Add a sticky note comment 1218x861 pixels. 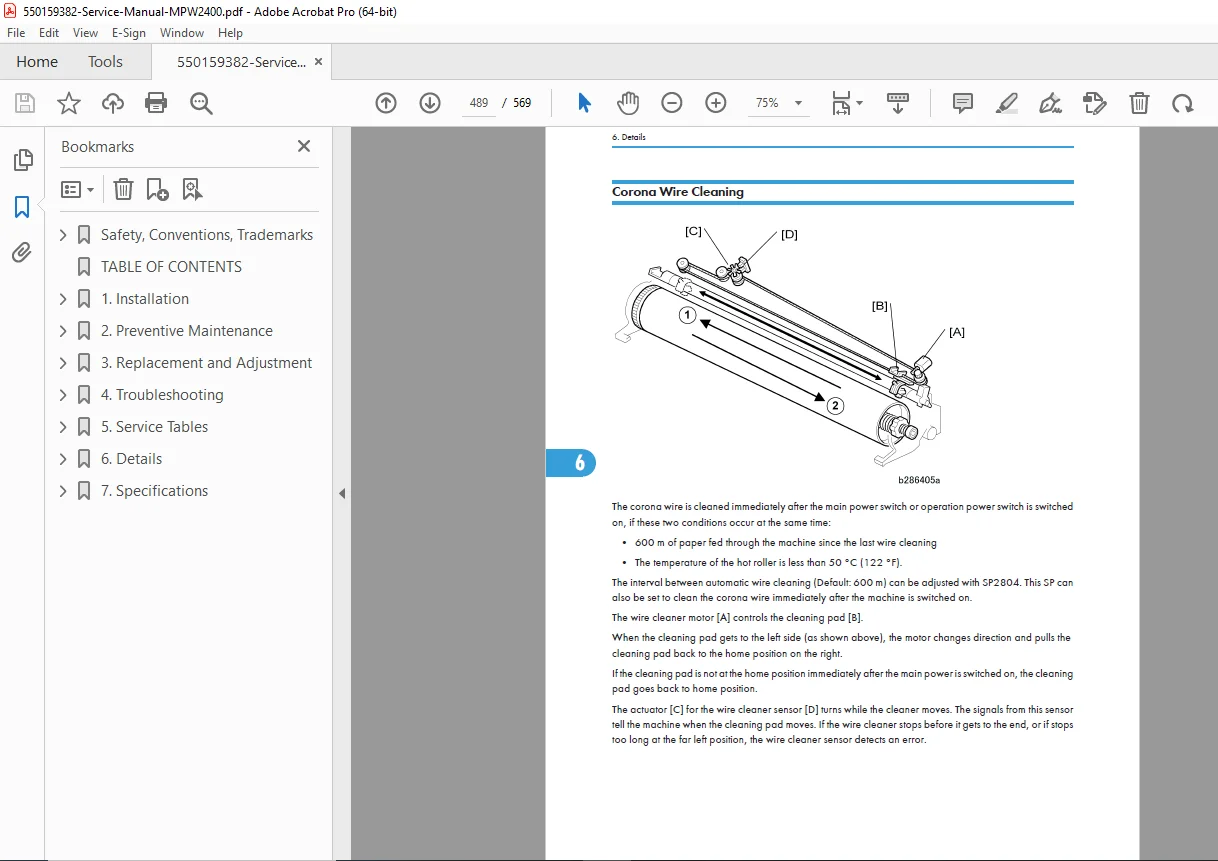tap(963, 103)
